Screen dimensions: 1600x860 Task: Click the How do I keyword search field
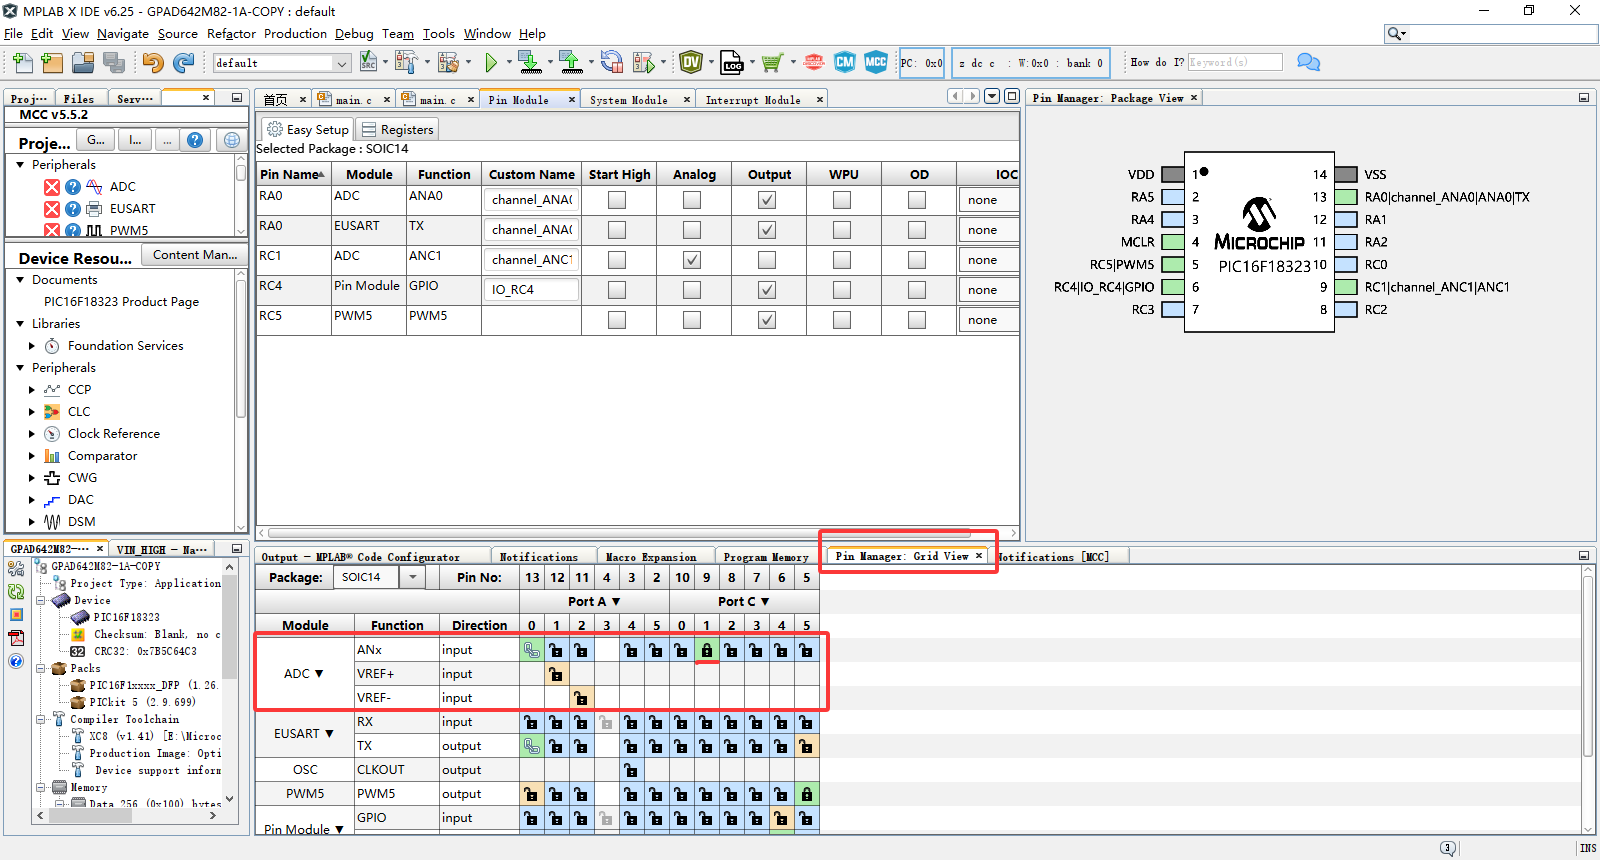[x=1235, y=62]
